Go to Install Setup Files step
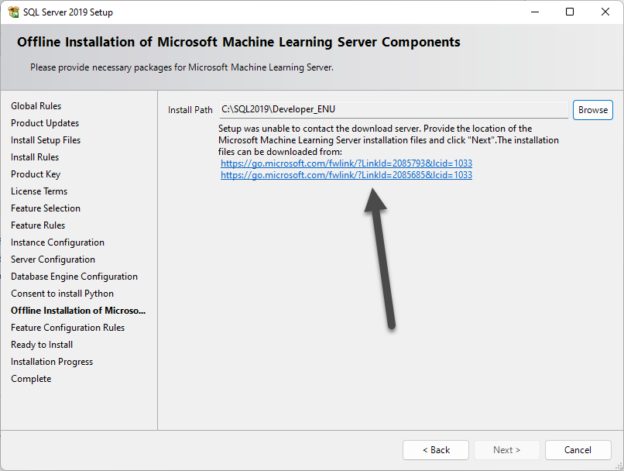 pyautogui.click(x=45, y=140)
